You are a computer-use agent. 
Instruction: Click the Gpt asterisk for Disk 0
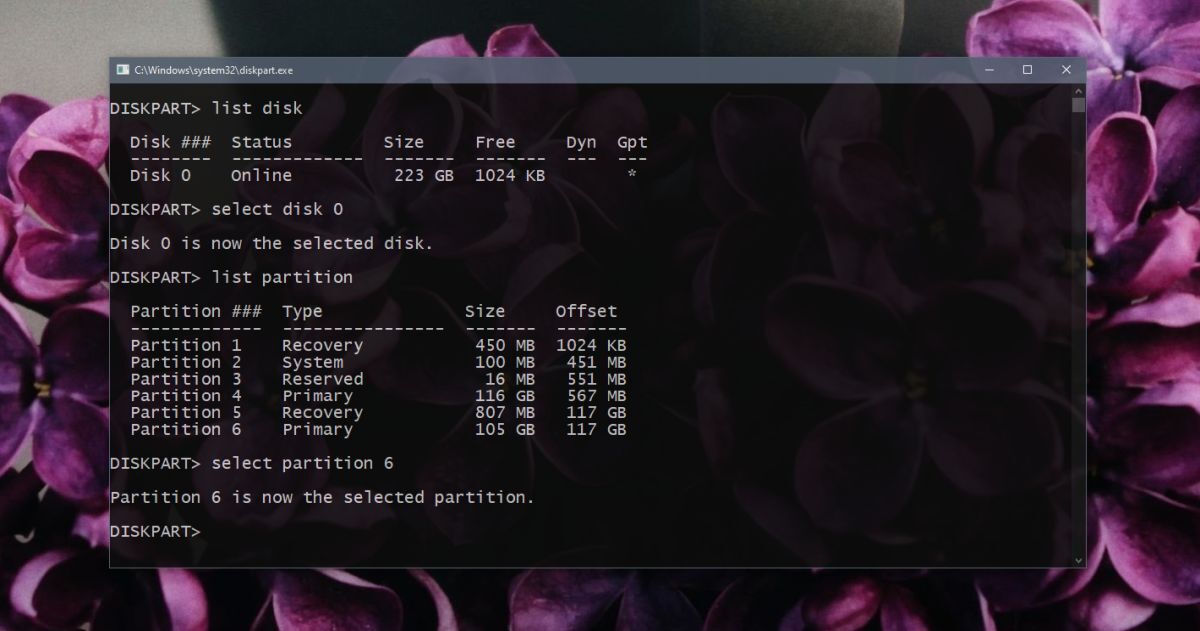631,176
